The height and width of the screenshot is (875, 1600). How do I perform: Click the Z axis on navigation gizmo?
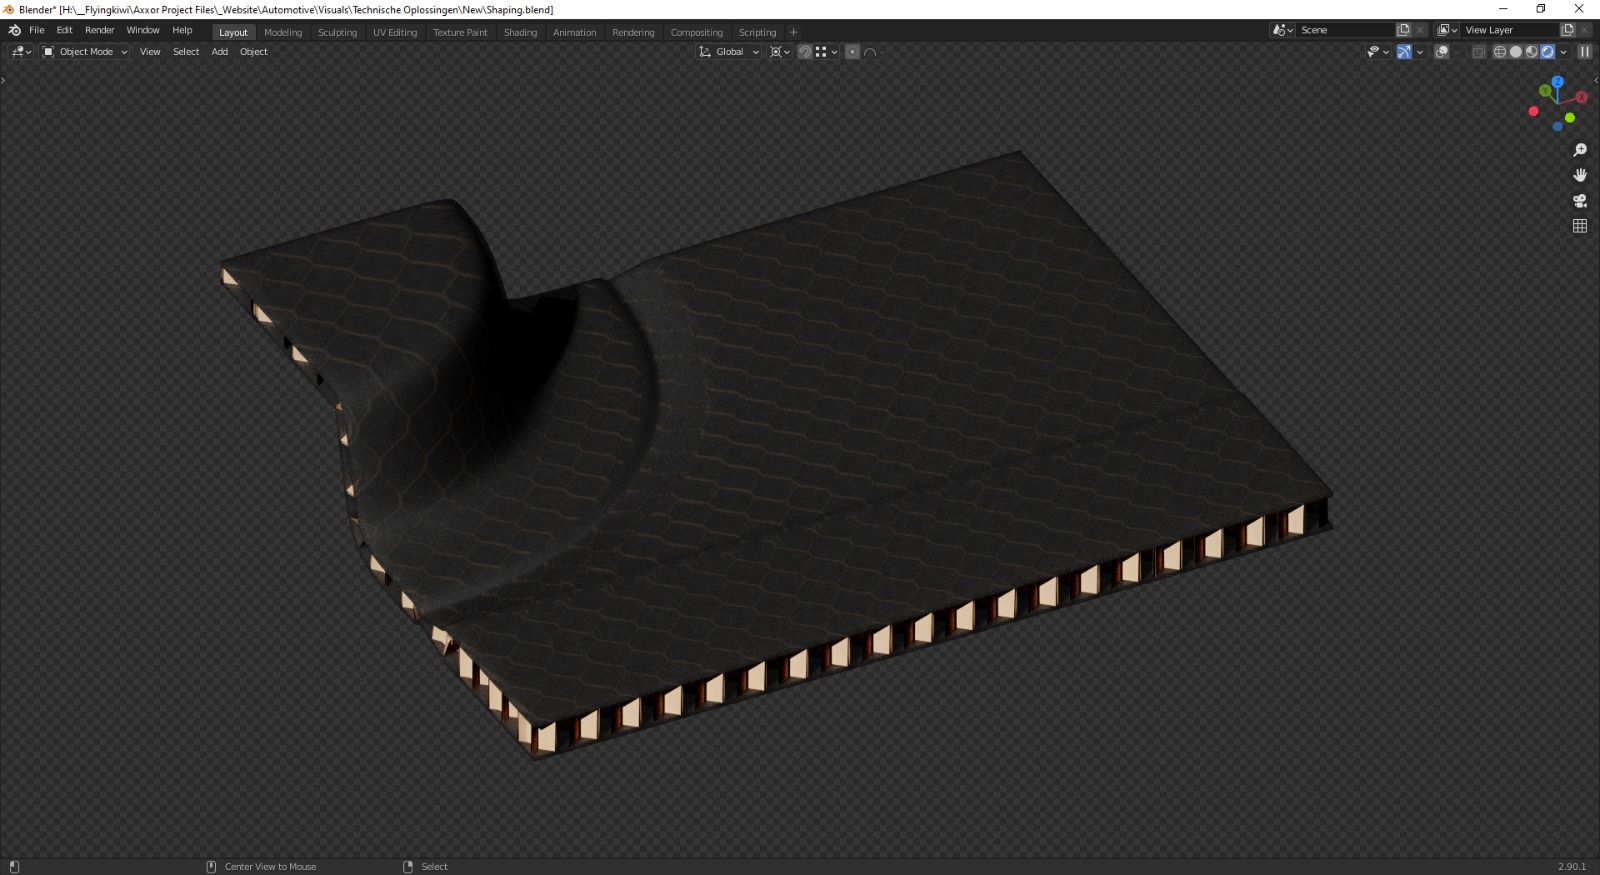pyautogui.click(x=1557, y=81)
